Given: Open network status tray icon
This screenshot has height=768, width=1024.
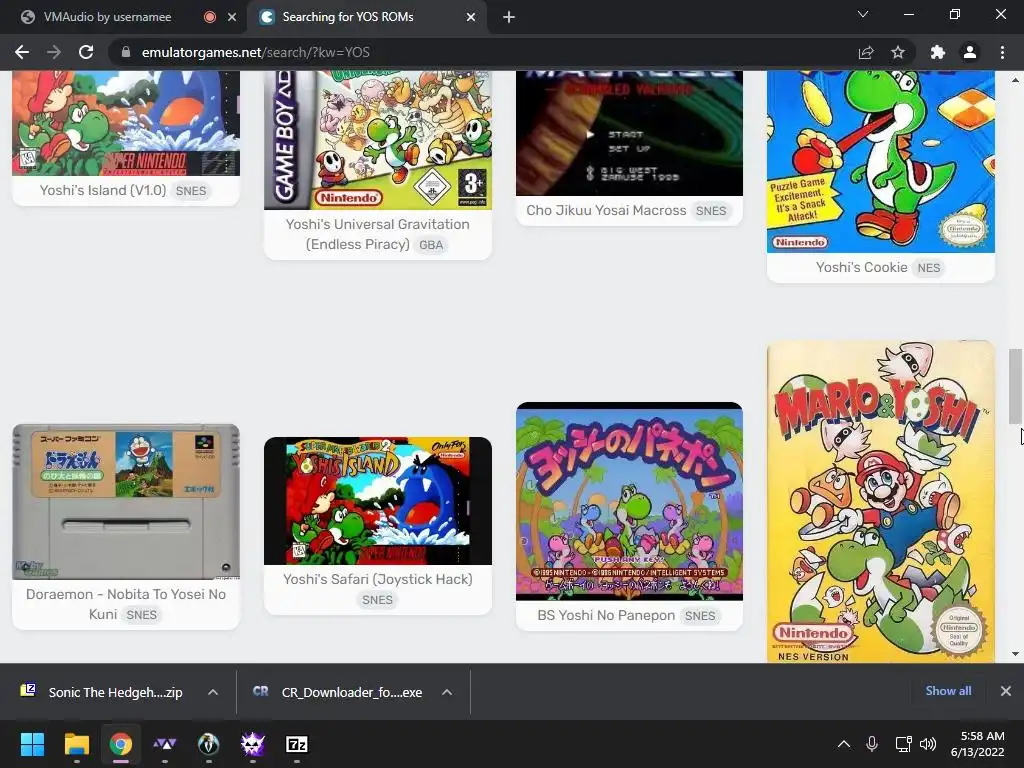Looking at the screenshot, I should pyautogui.click(x=904, y=744).
